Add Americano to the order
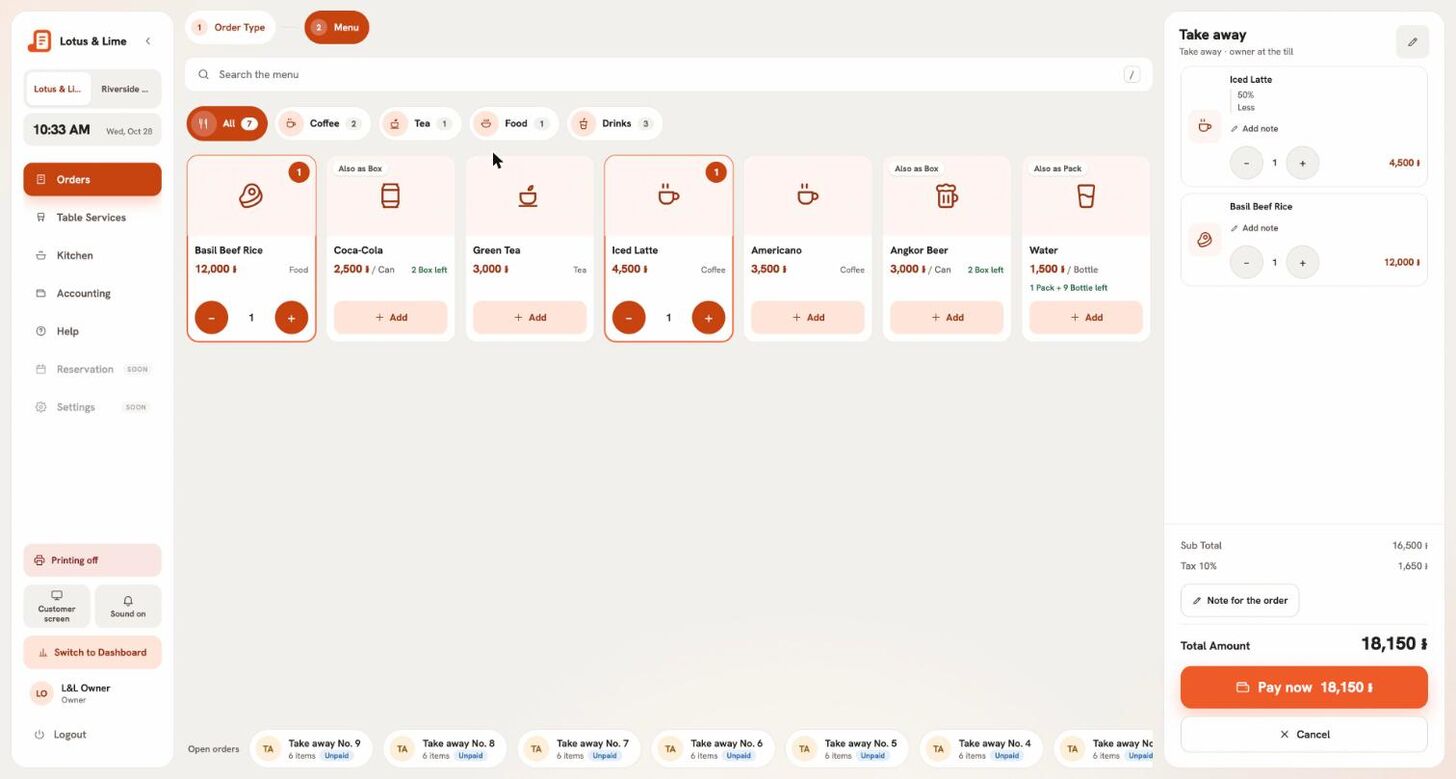The height and width of the screenshot is (779, 1456). coord(808,317)
